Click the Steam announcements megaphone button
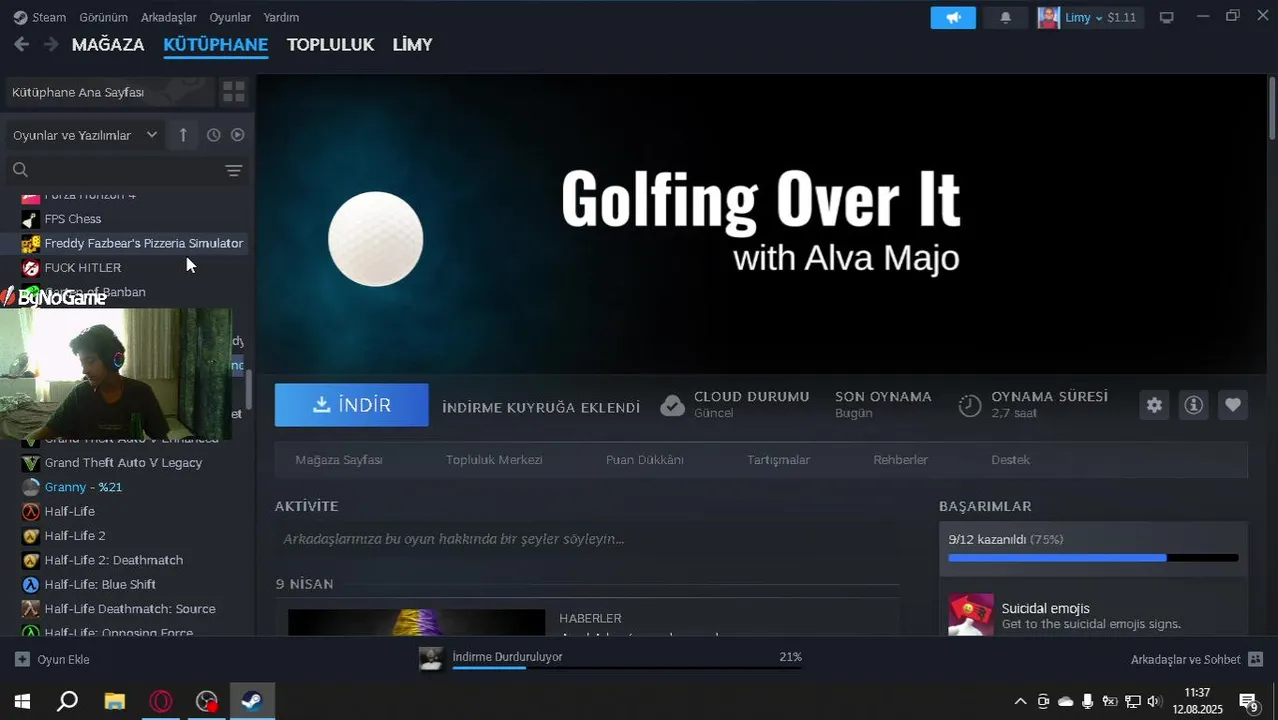 pos(953,17)
